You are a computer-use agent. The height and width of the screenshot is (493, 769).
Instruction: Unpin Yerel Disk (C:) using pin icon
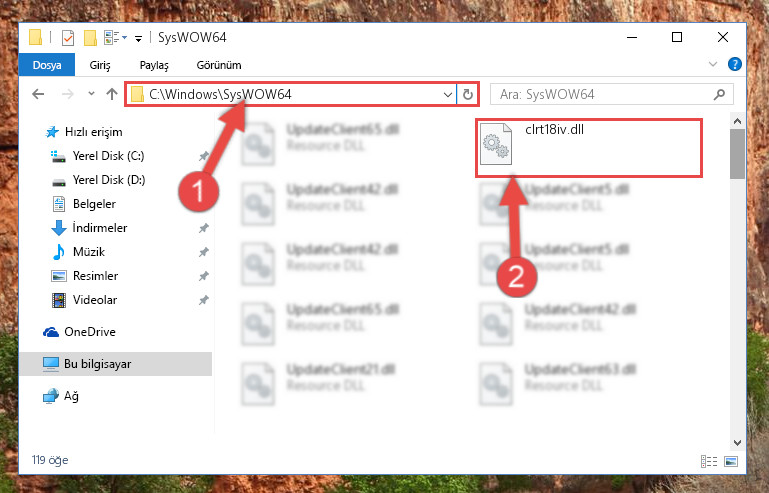[x=203, y=156]
